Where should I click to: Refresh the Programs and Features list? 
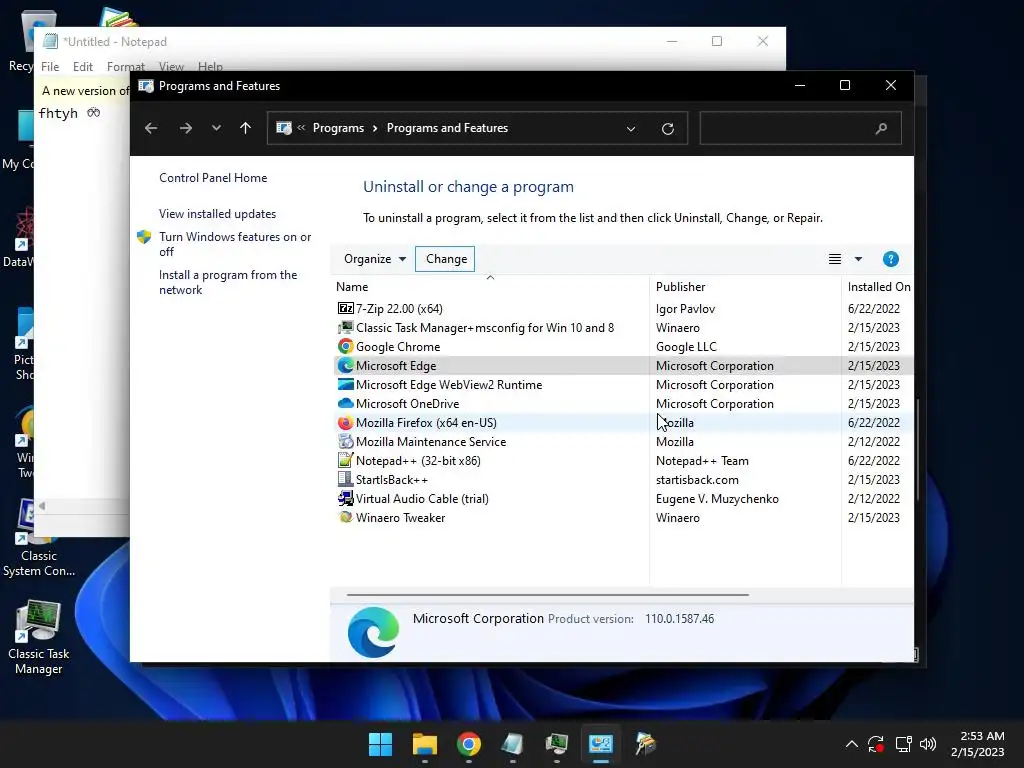point(667,129)
